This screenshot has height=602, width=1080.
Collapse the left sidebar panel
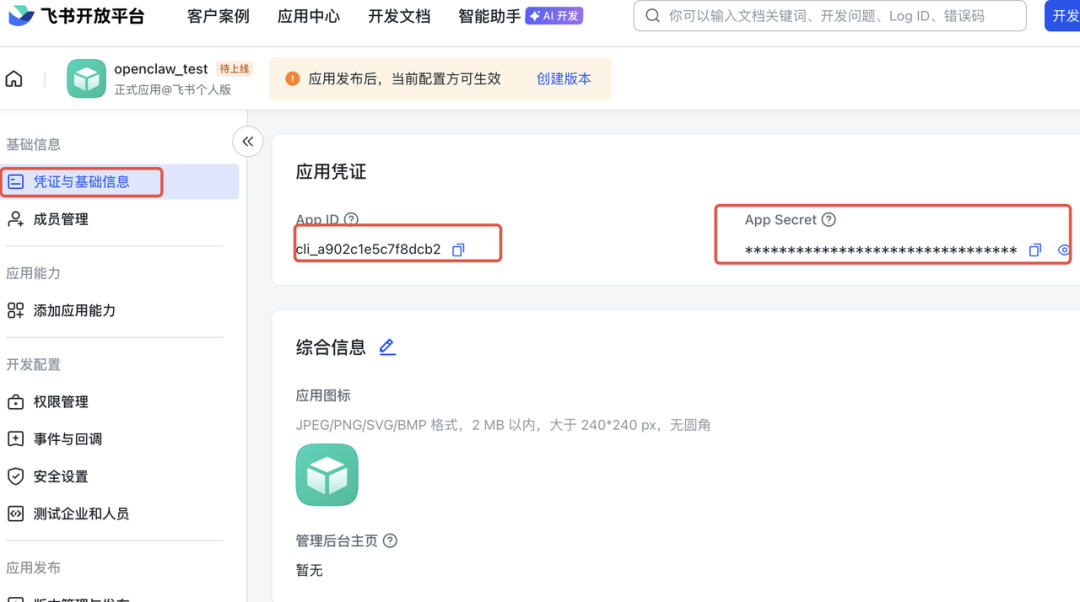(247, 142)
